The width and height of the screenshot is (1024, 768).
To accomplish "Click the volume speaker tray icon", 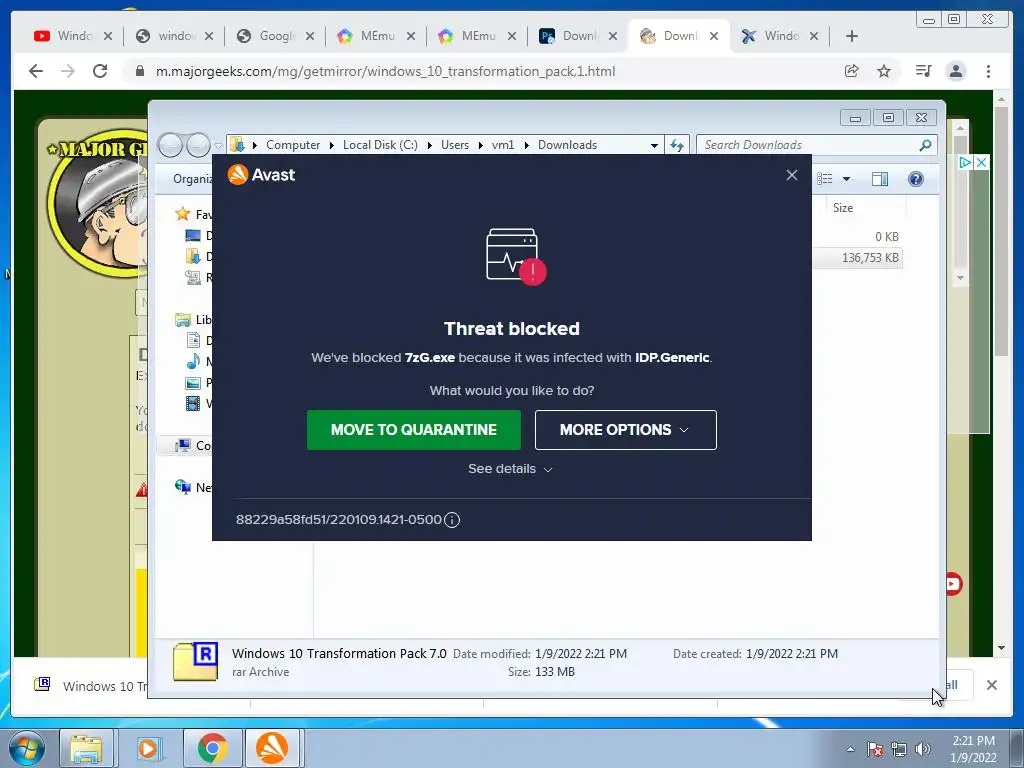I will click(923, 749).
